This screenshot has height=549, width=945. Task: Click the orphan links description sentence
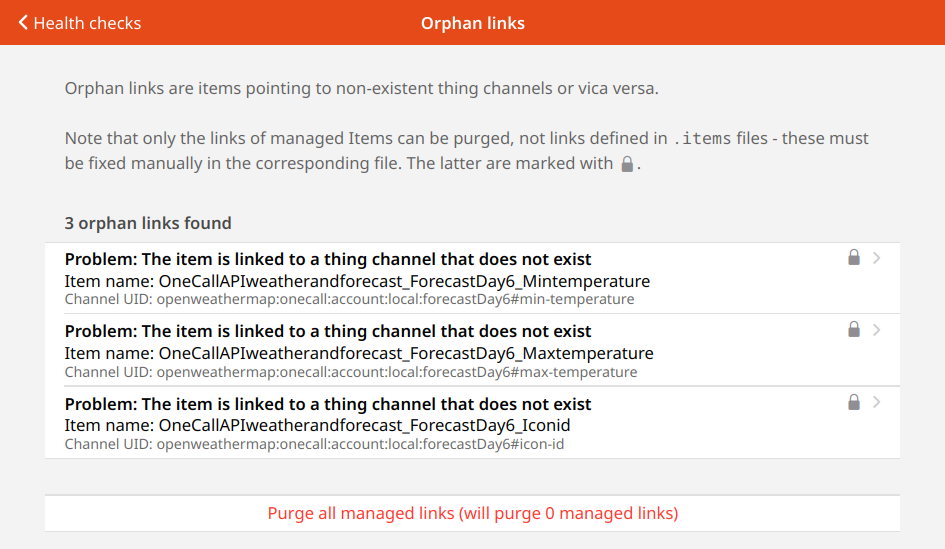[362, 88]
